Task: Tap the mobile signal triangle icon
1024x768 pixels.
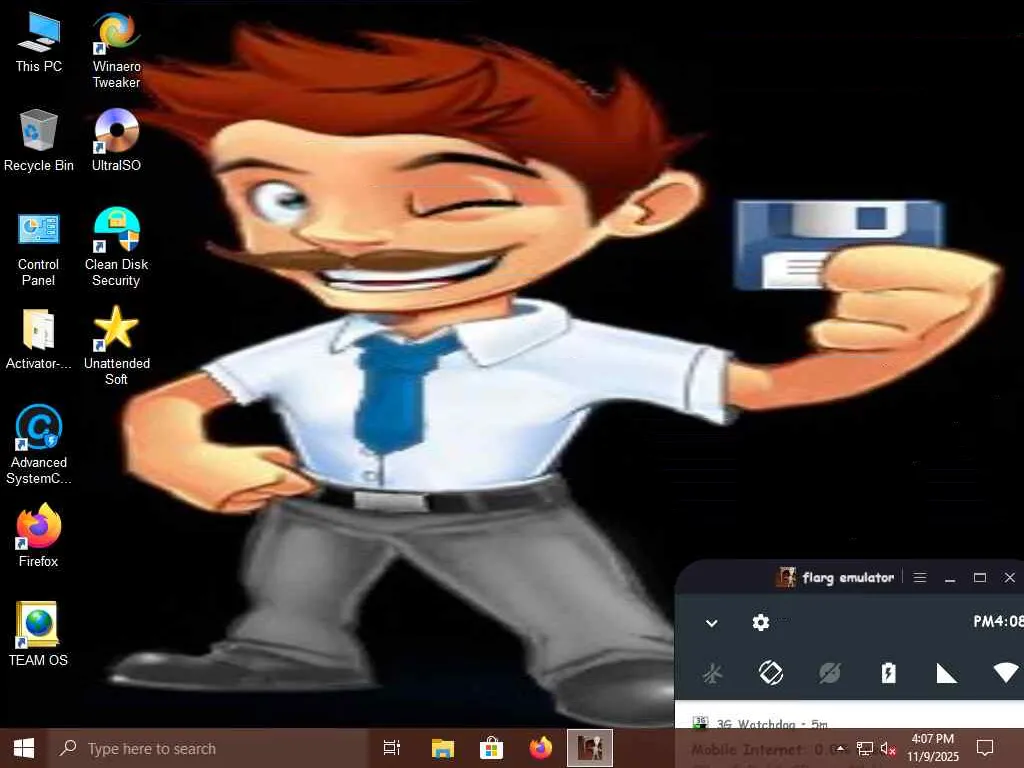Action: click(946, 673)
